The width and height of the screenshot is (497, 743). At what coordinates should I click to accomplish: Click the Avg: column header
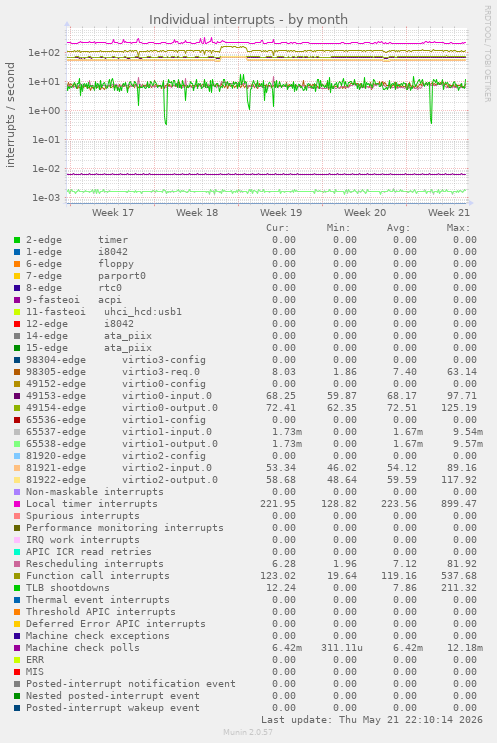click(x=398, y=228)
